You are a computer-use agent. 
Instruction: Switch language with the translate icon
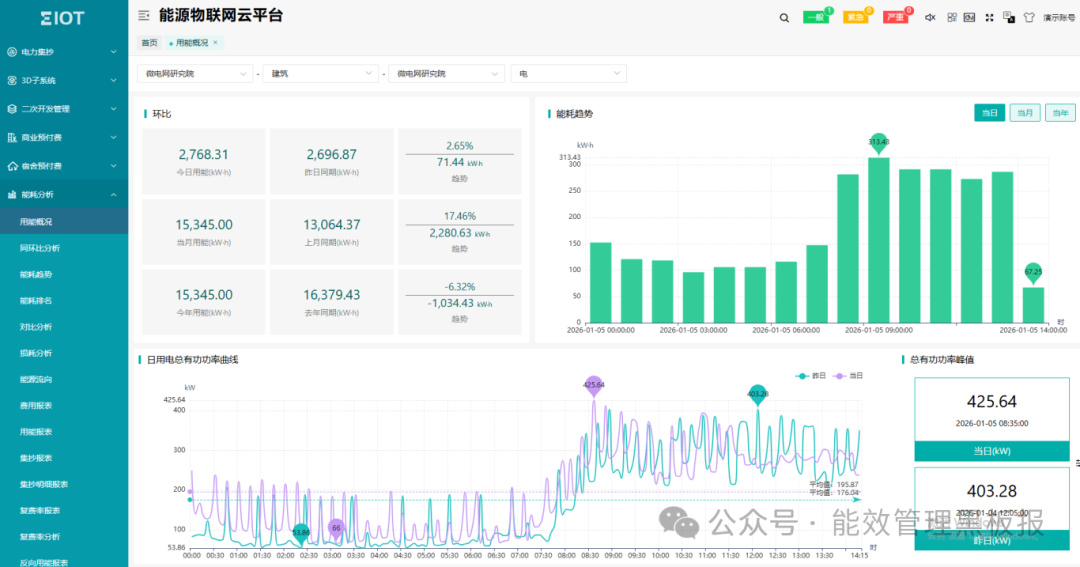(1009, 17)
